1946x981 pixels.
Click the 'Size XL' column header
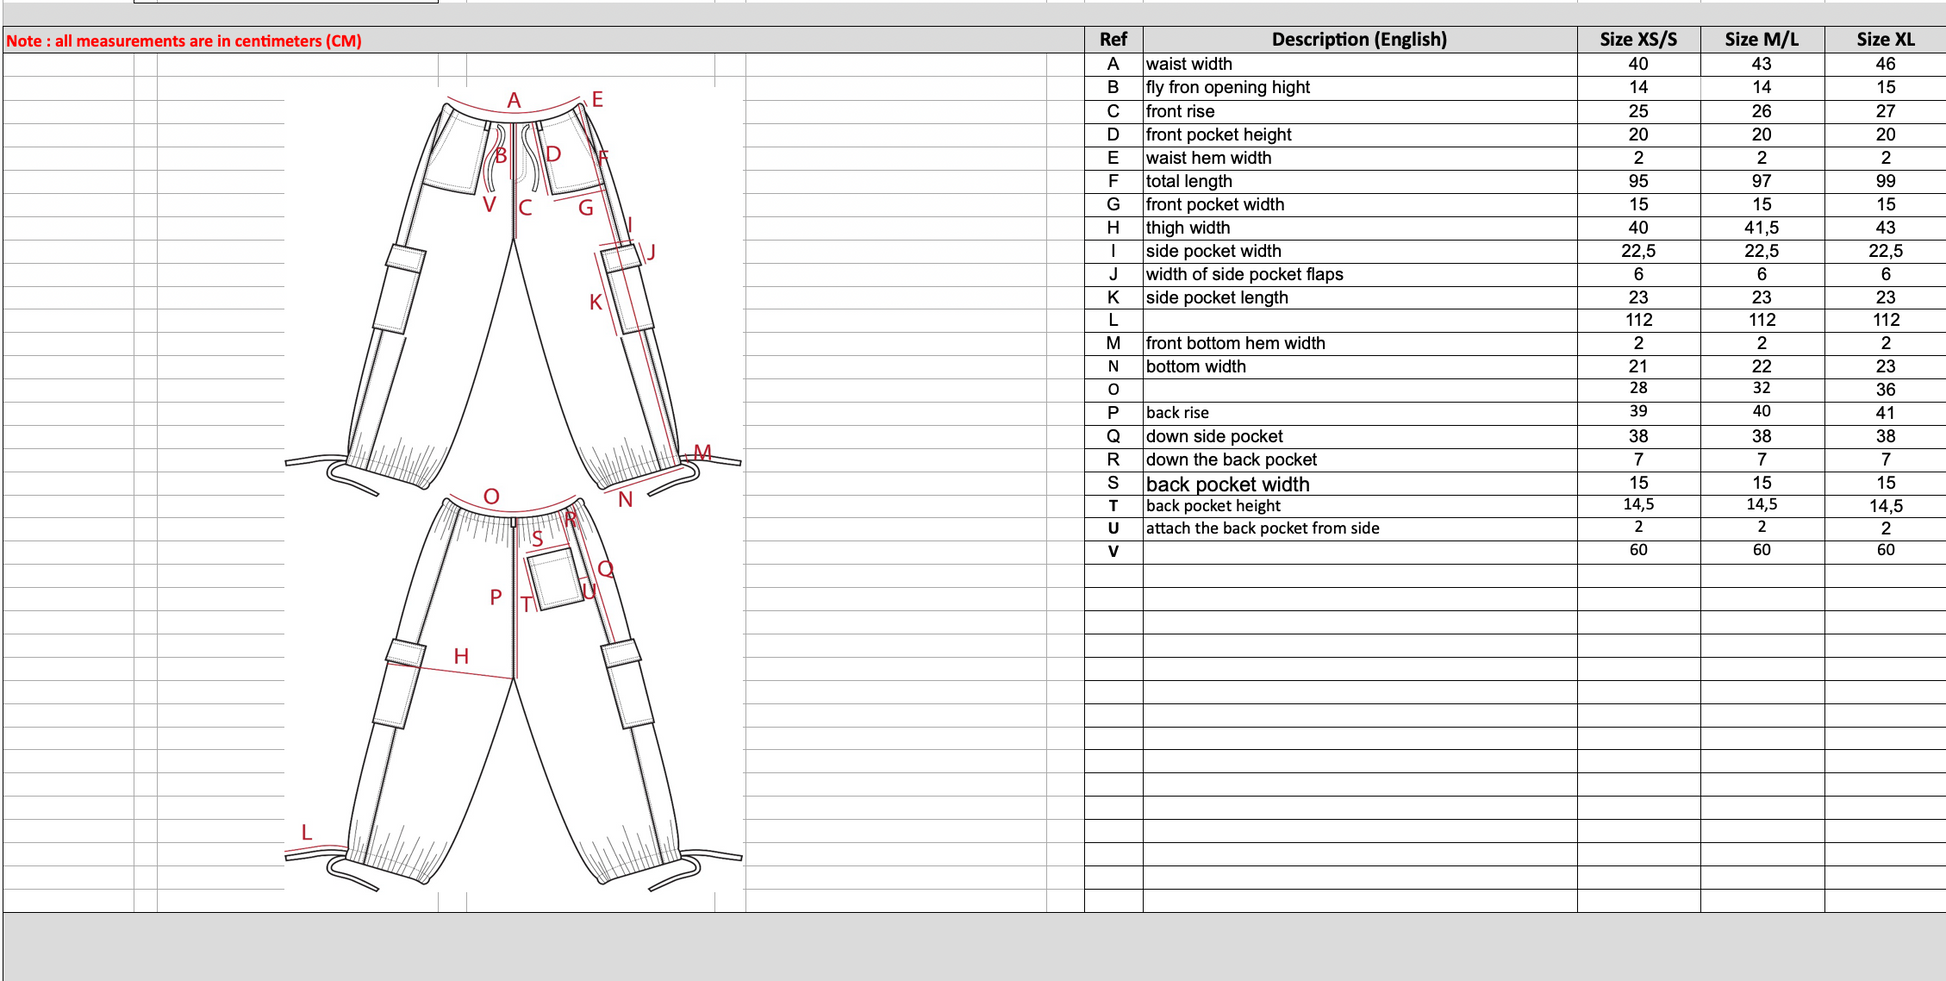pos(1884,40)
